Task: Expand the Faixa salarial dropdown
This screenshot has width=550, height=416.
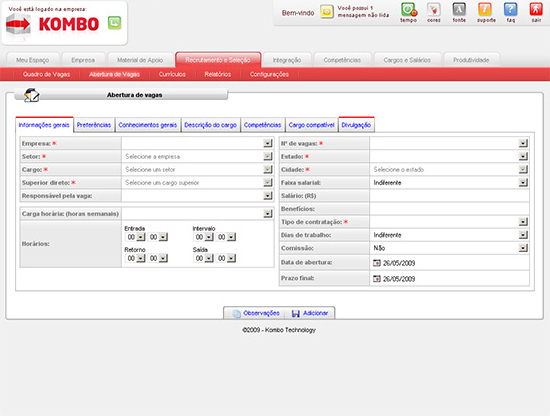Action: coord(523,182)
